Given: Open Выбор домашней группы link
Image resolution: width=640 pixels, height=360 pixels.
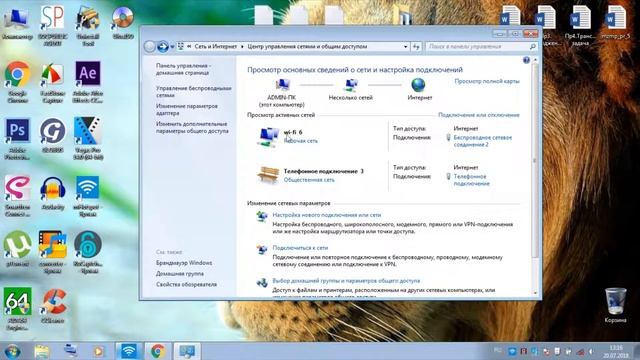Looking at the screenshot, I should click(346, 281).
